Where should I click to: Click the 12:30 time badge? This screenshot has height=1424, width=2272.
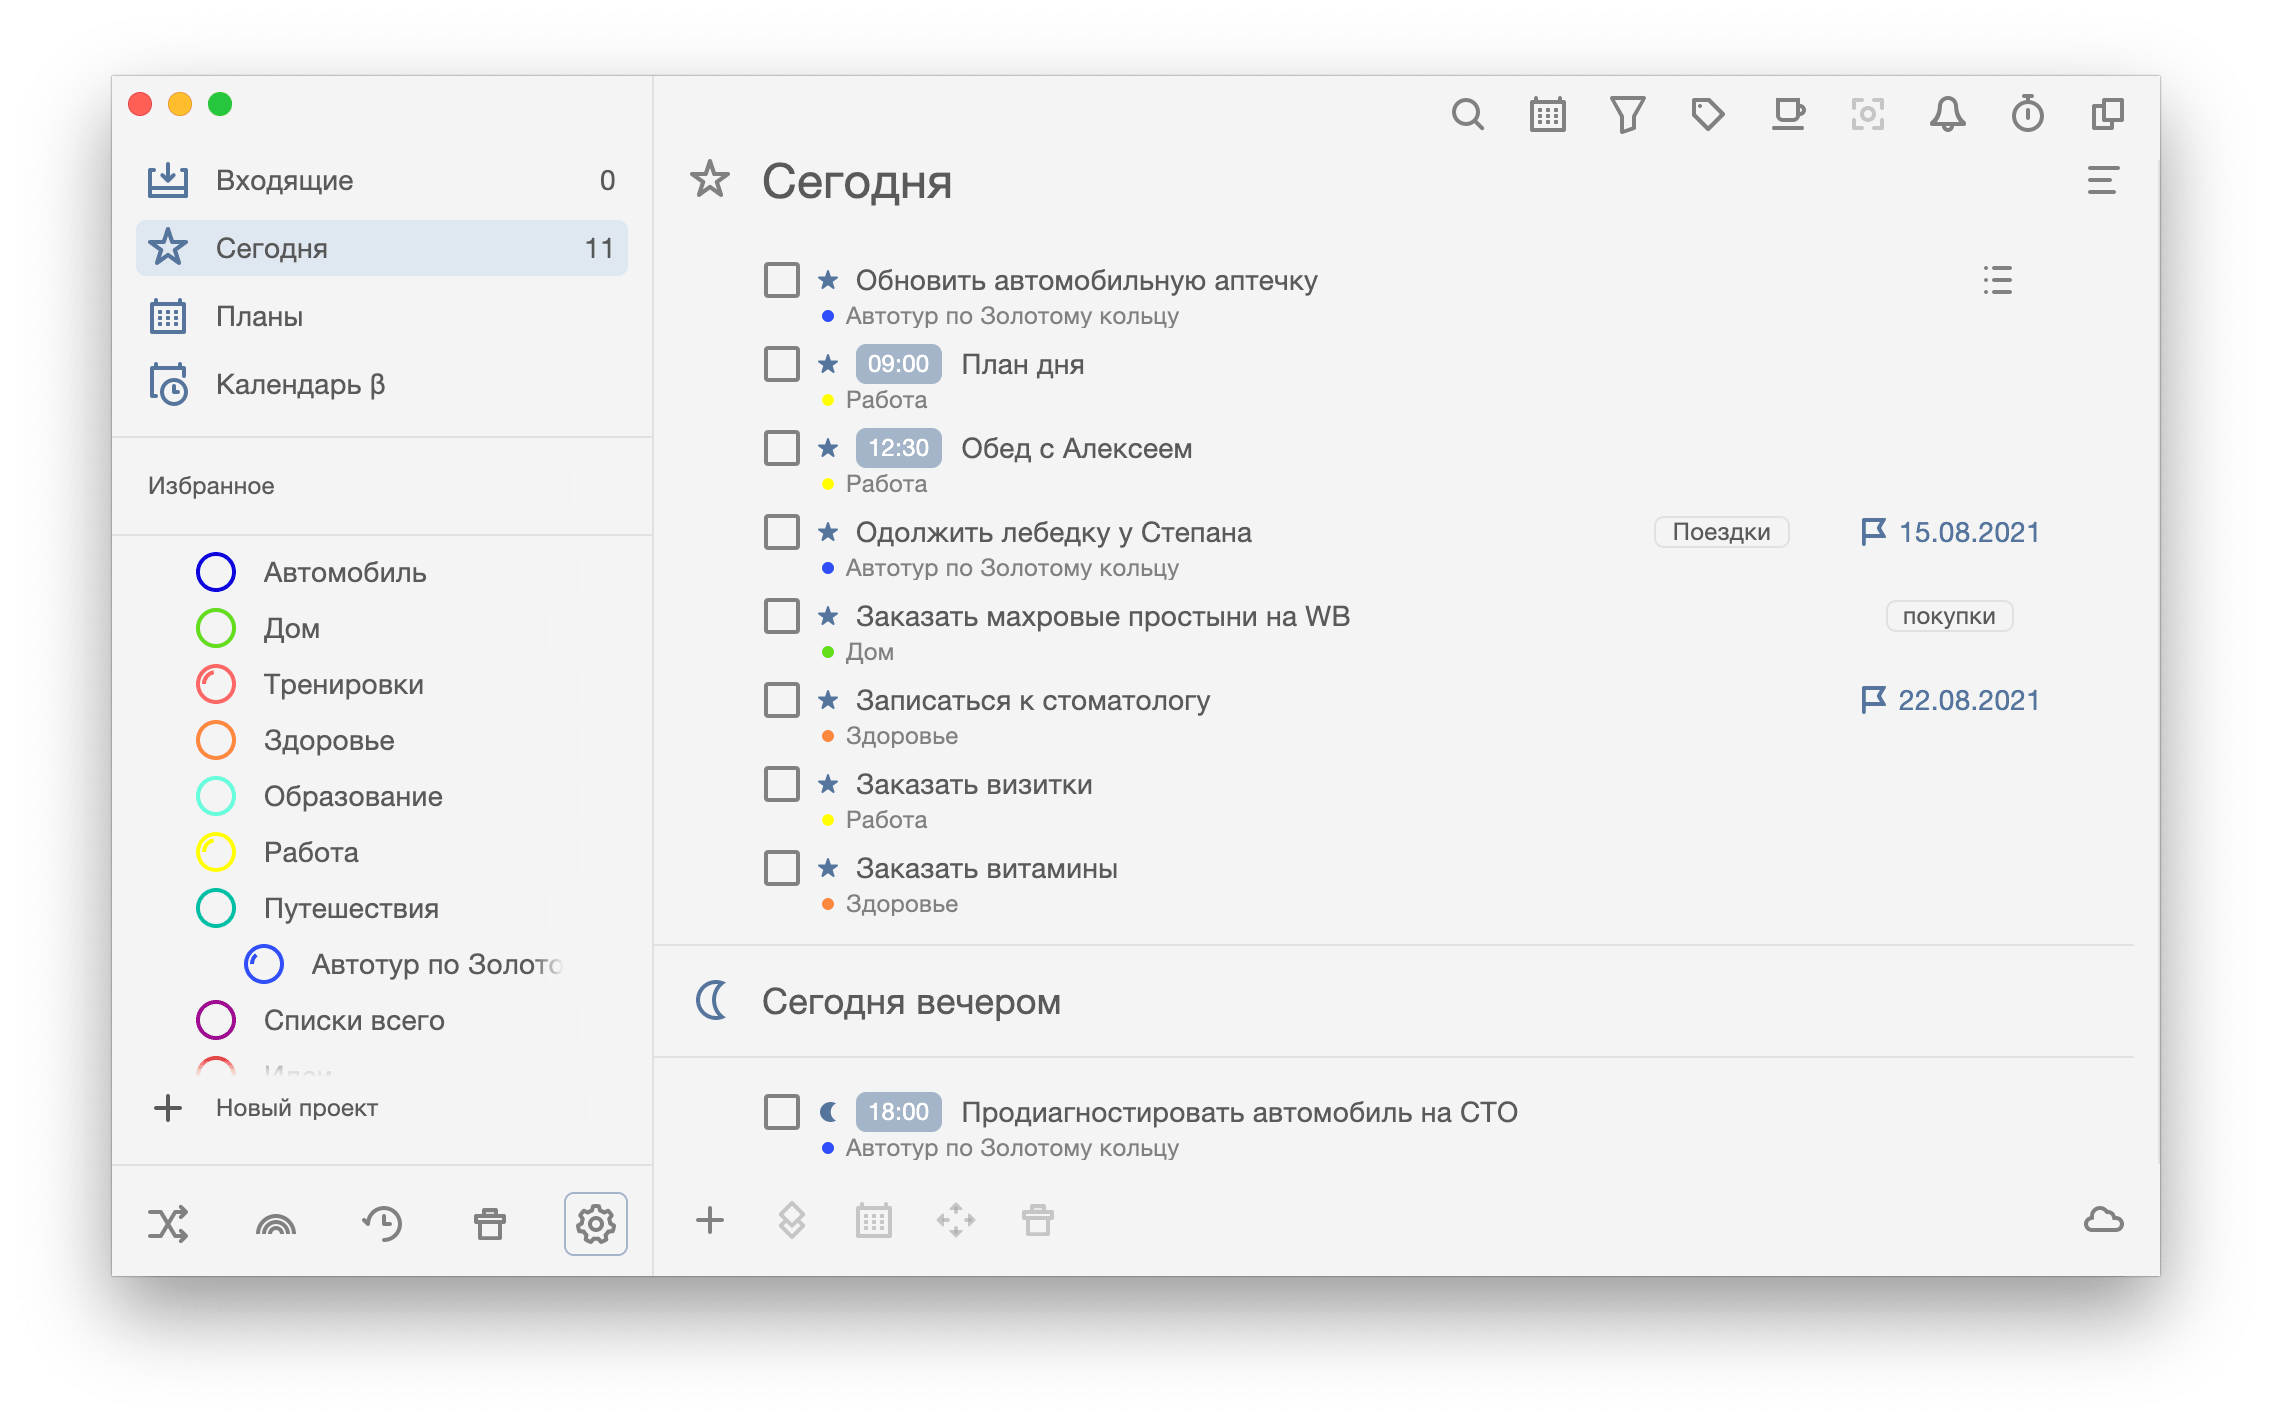[x=898, y=448]
